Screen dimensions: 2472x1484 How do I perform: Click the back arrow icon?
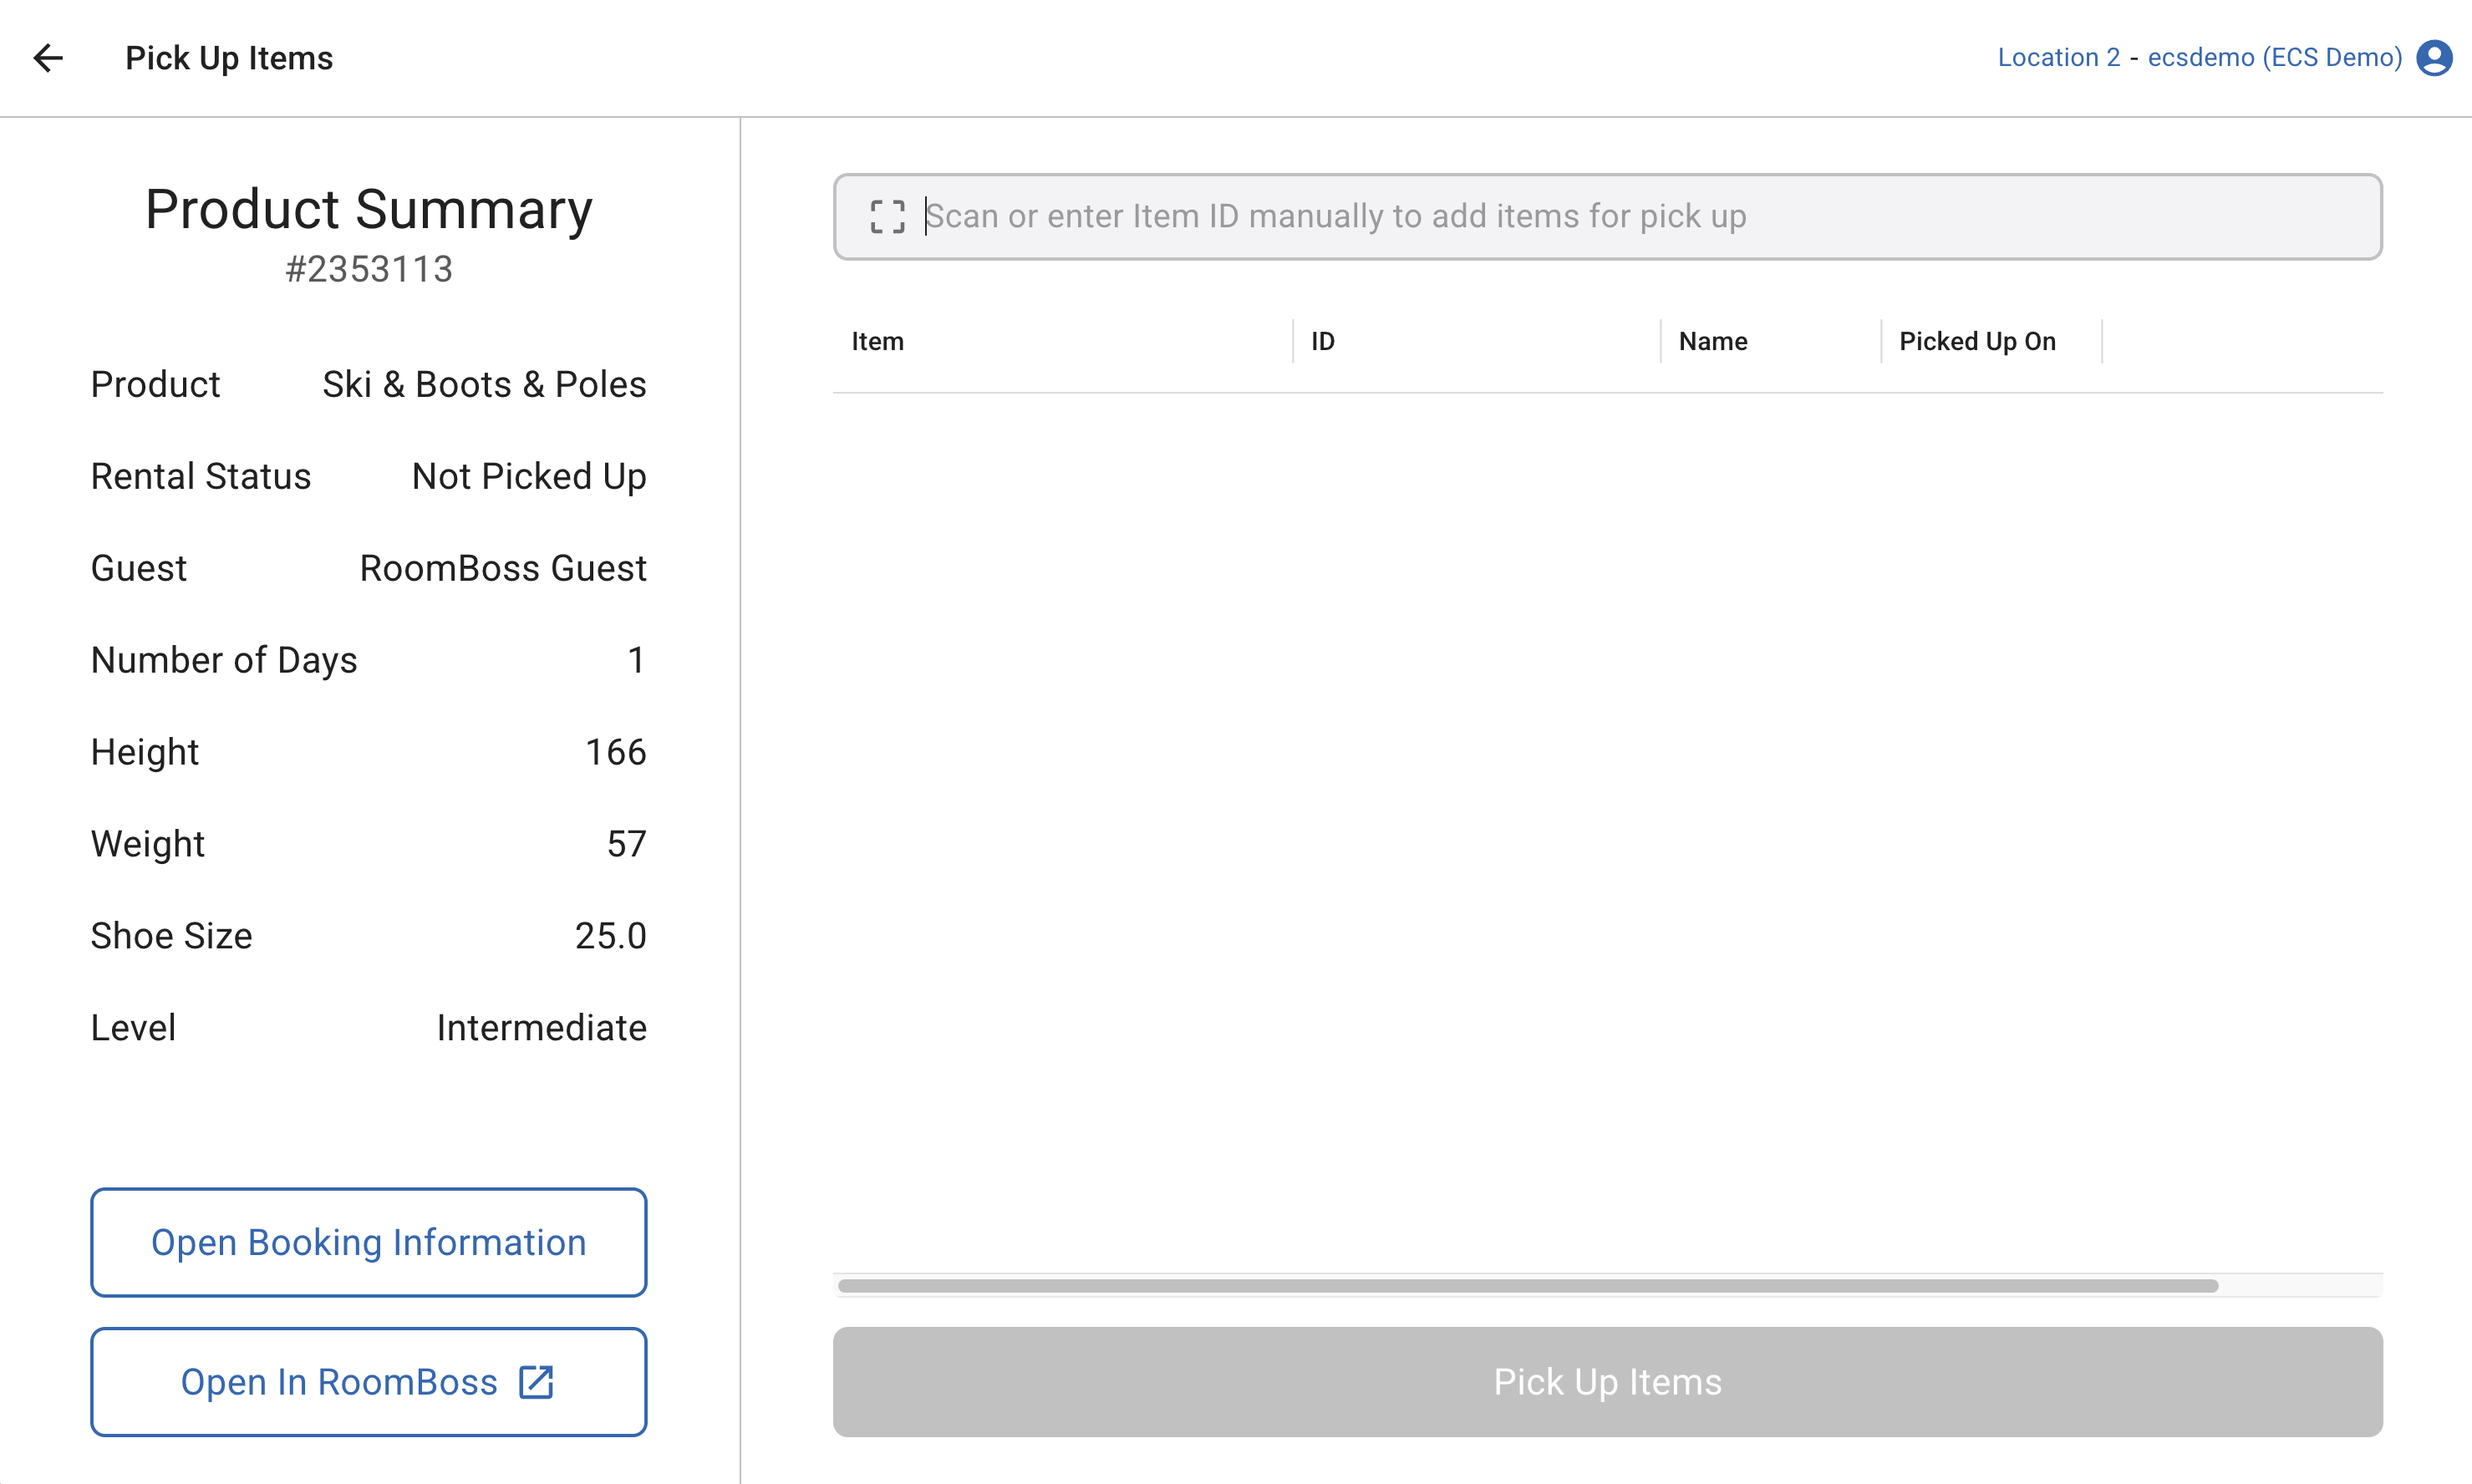point(48,58)
